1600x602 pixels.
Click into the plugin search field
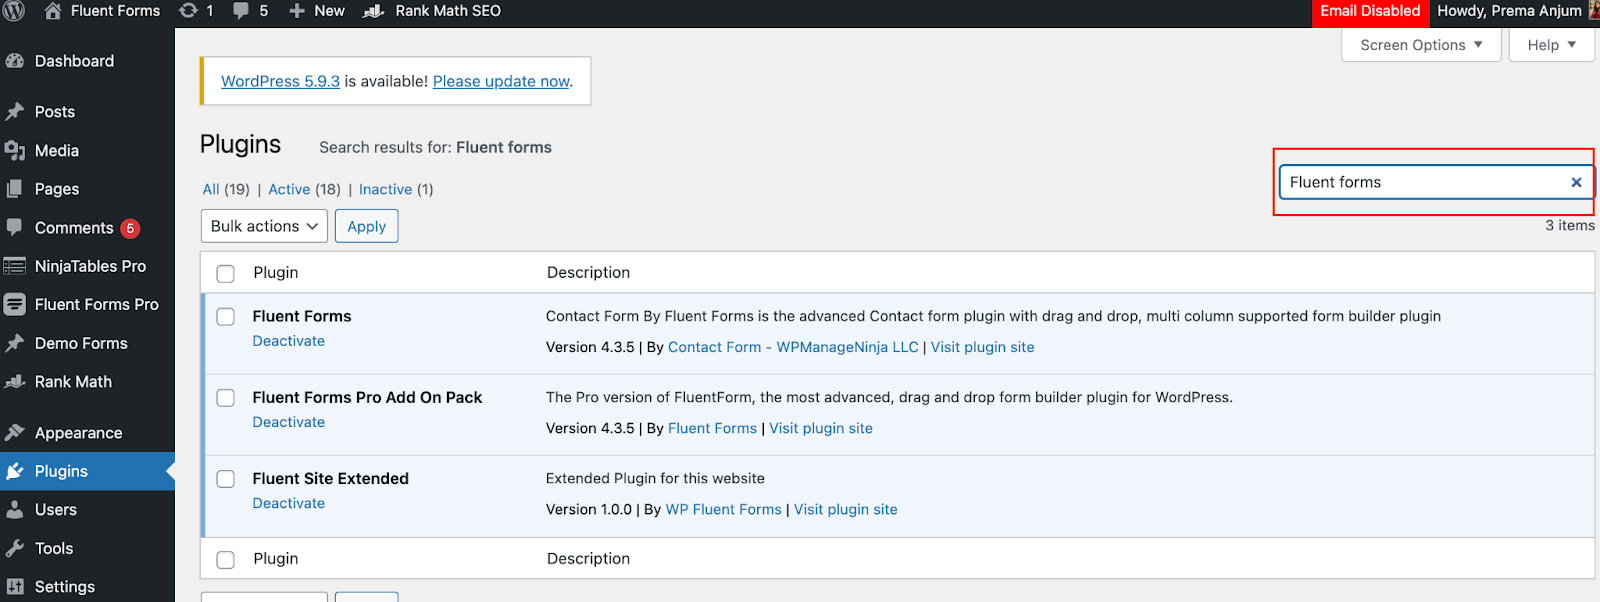(x=1420, y=182)
